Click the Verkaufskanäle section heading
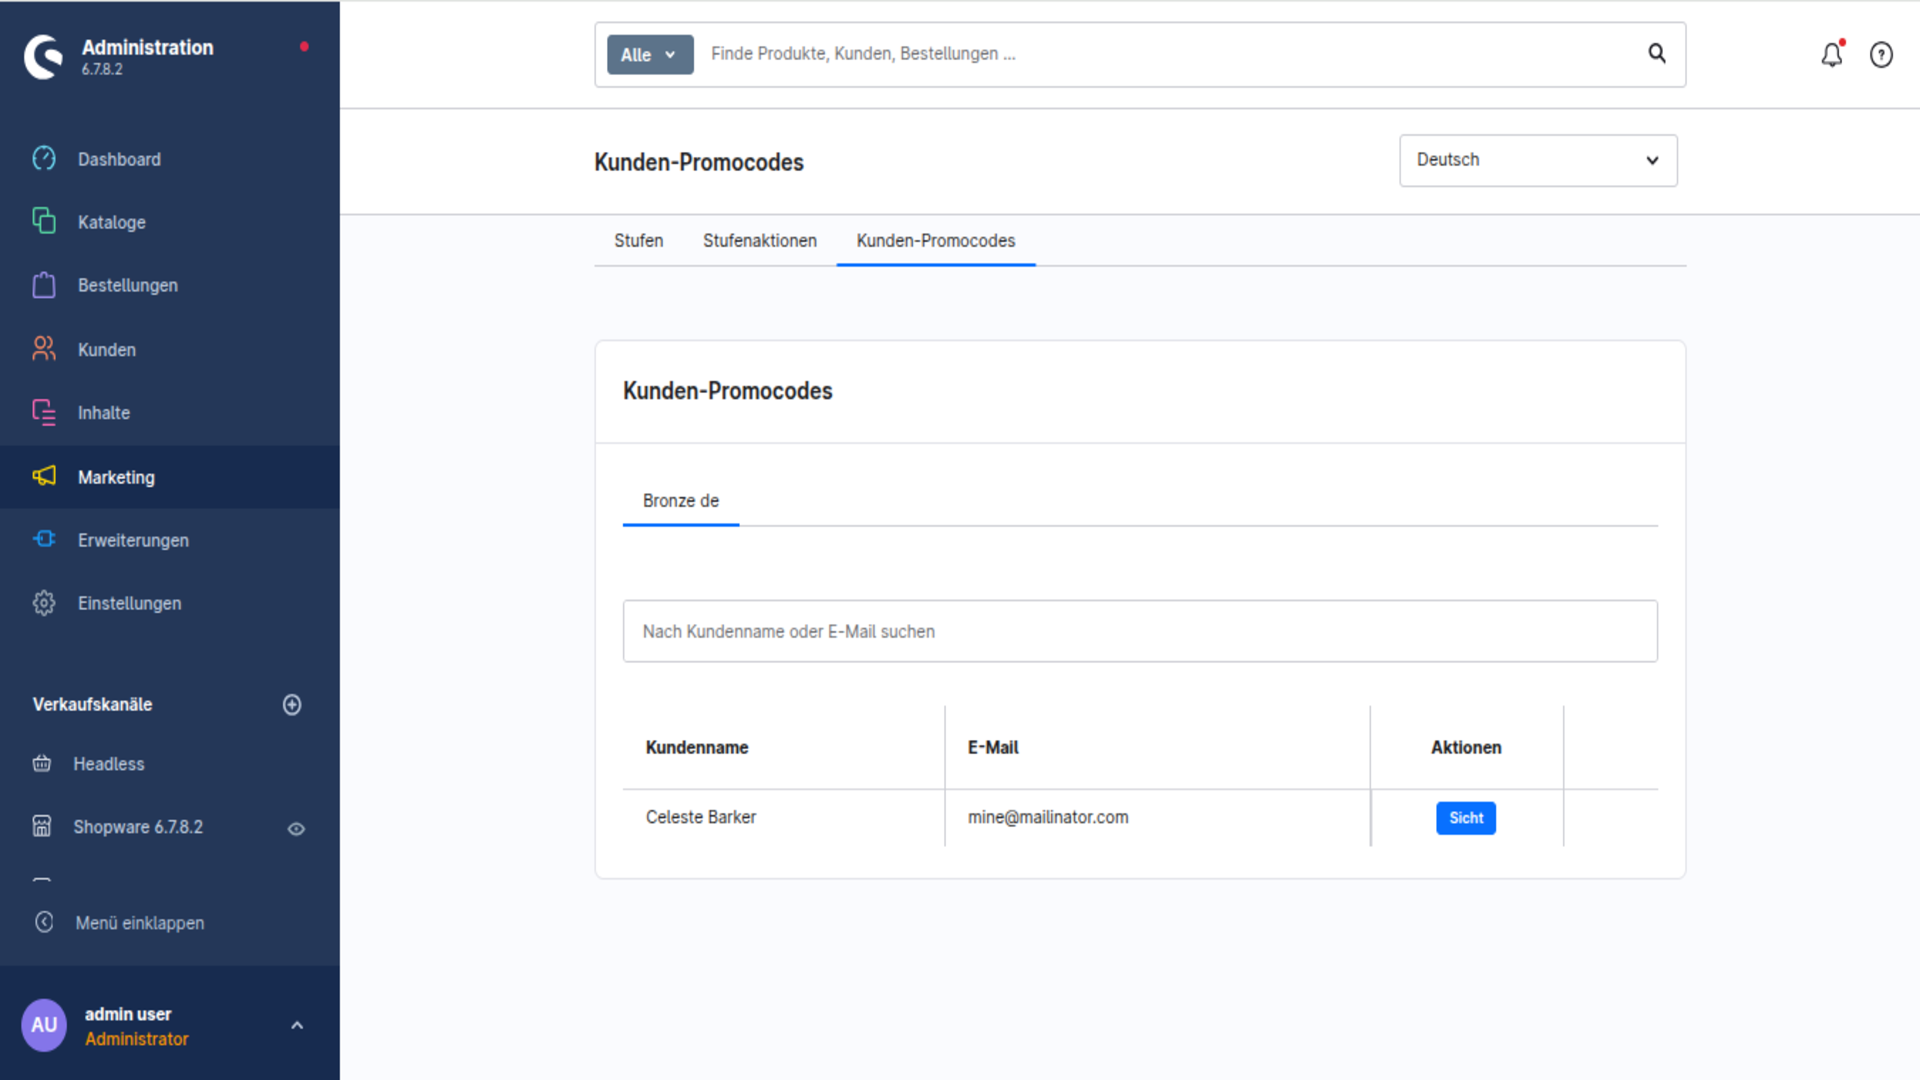This screenshot has width=1920, height=1080. point(92,704)
